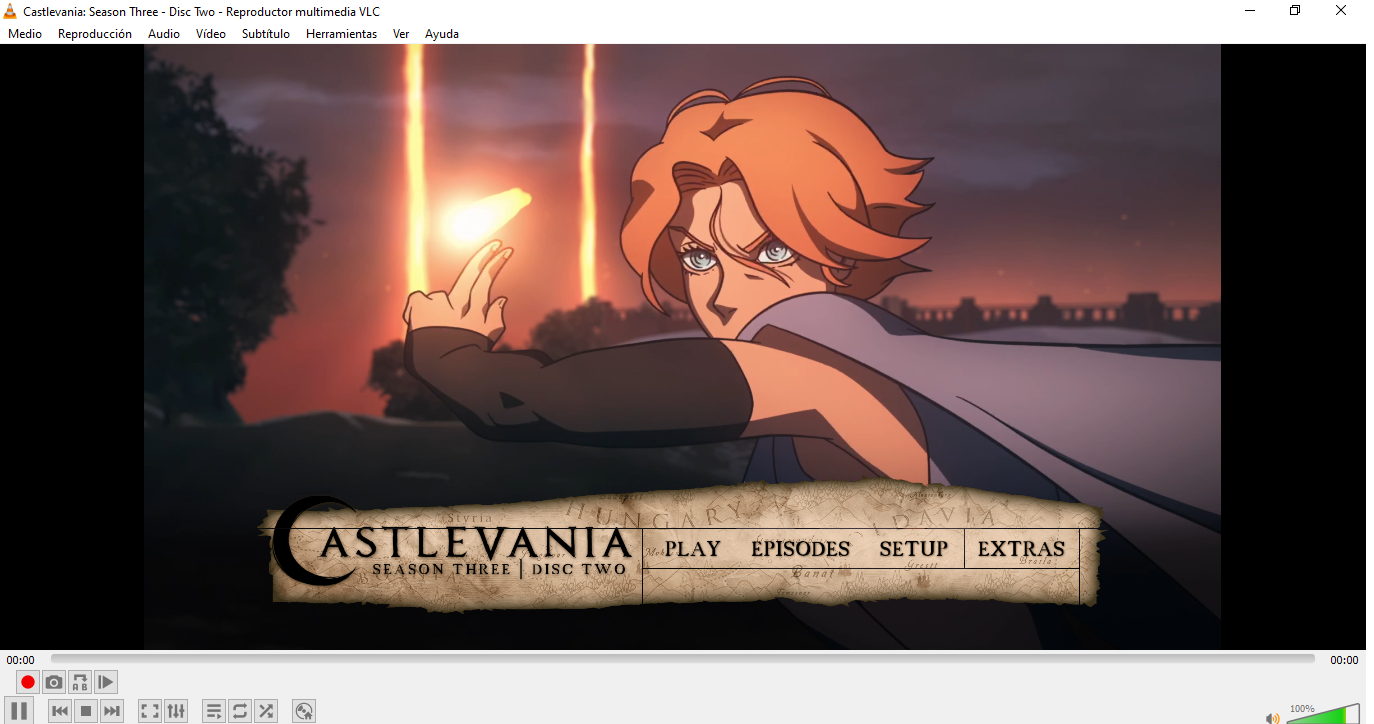Open extended settings with the equalizer sliders icon
The width and height of the screenshot is (1374, 724).
pos(176,711)
